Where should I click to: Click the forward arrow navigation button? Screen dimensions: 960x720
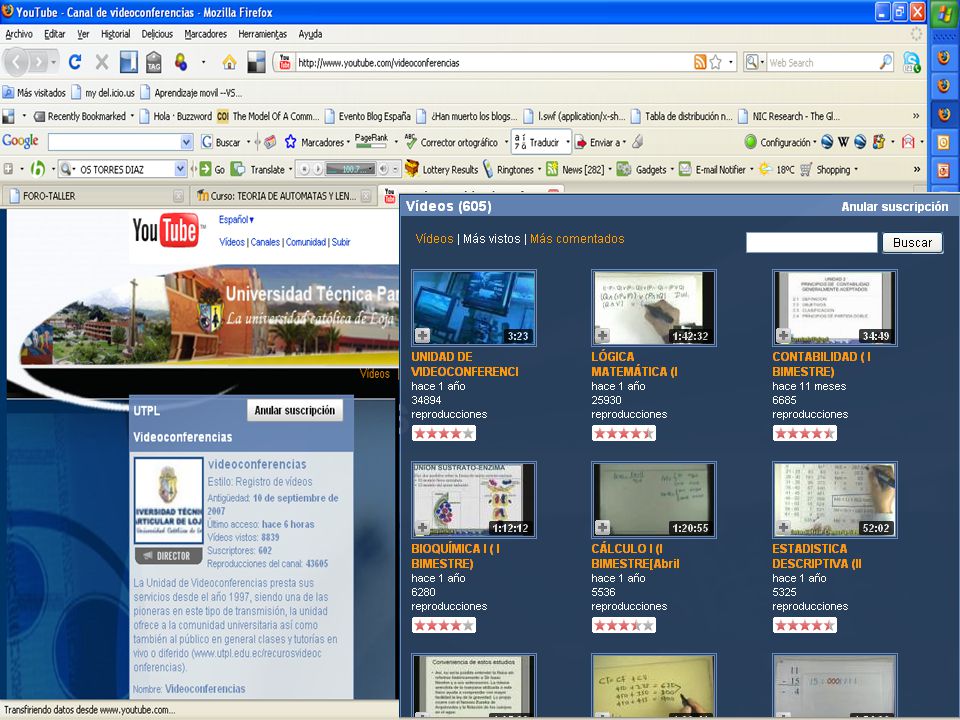coord(38,62)
